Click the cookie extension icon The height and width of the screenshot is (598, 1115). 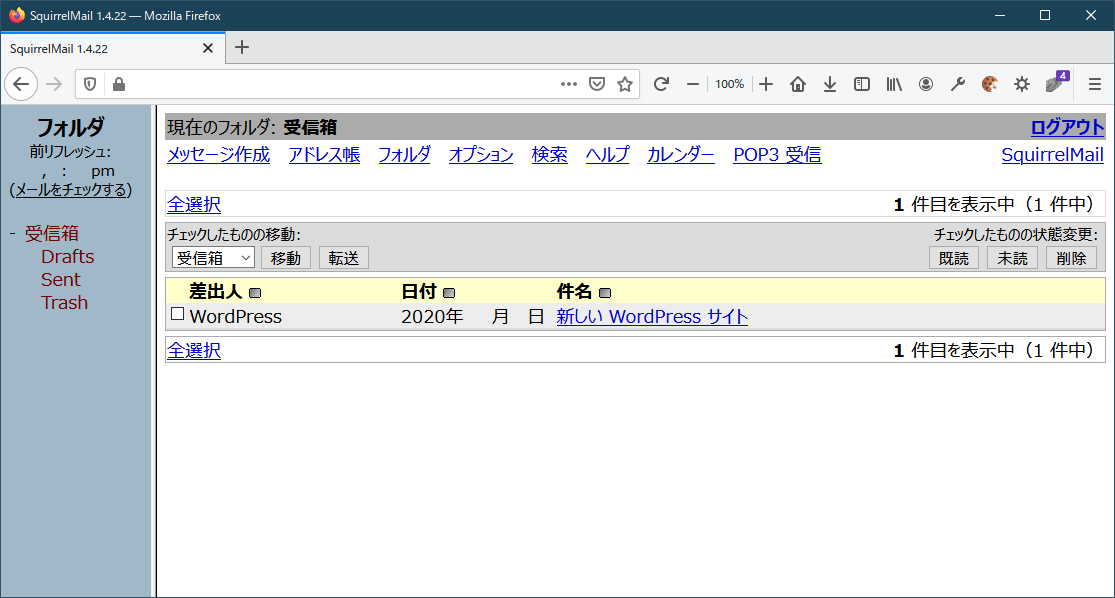[x=990, y=84]
